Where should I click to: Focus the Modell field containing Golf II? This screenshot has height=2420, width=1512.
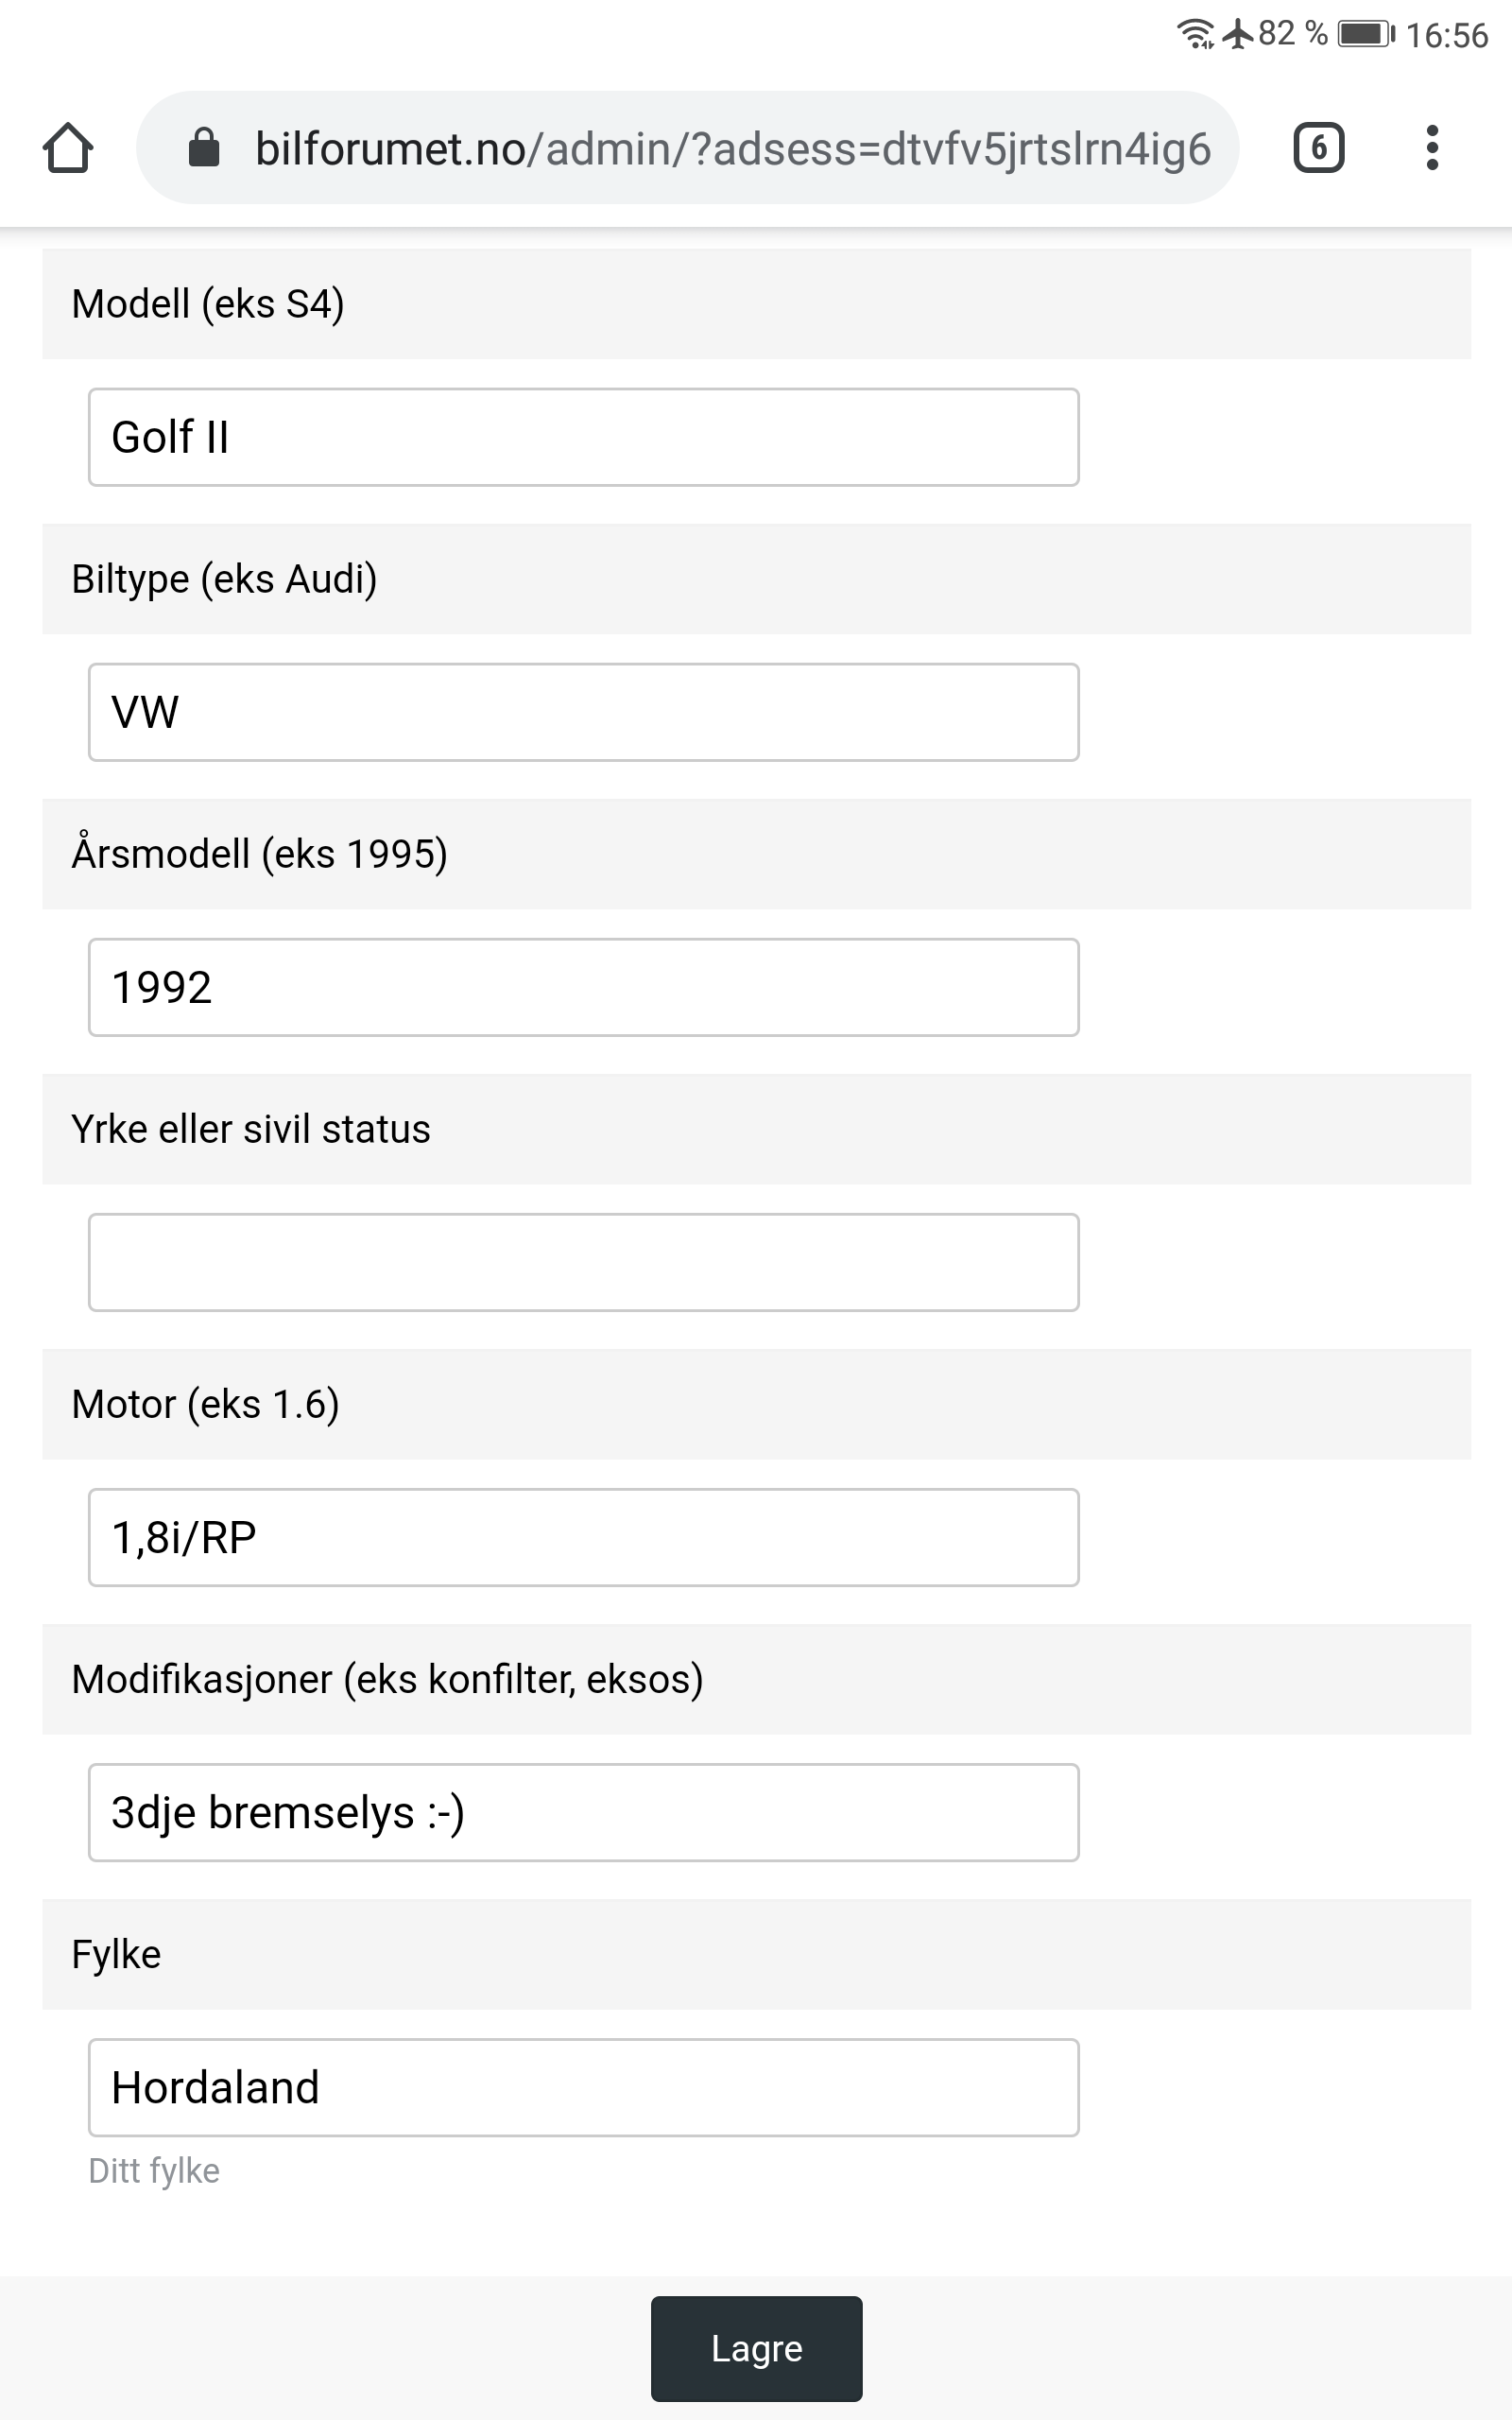(x=583, y=437)
